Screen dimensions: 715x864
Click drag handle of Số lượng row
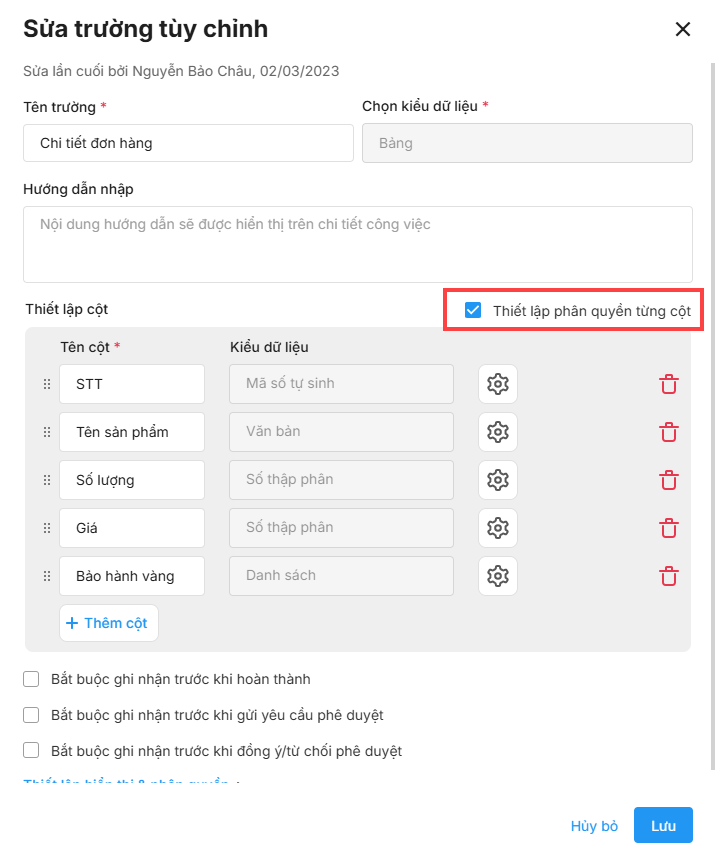pos(46,480)
